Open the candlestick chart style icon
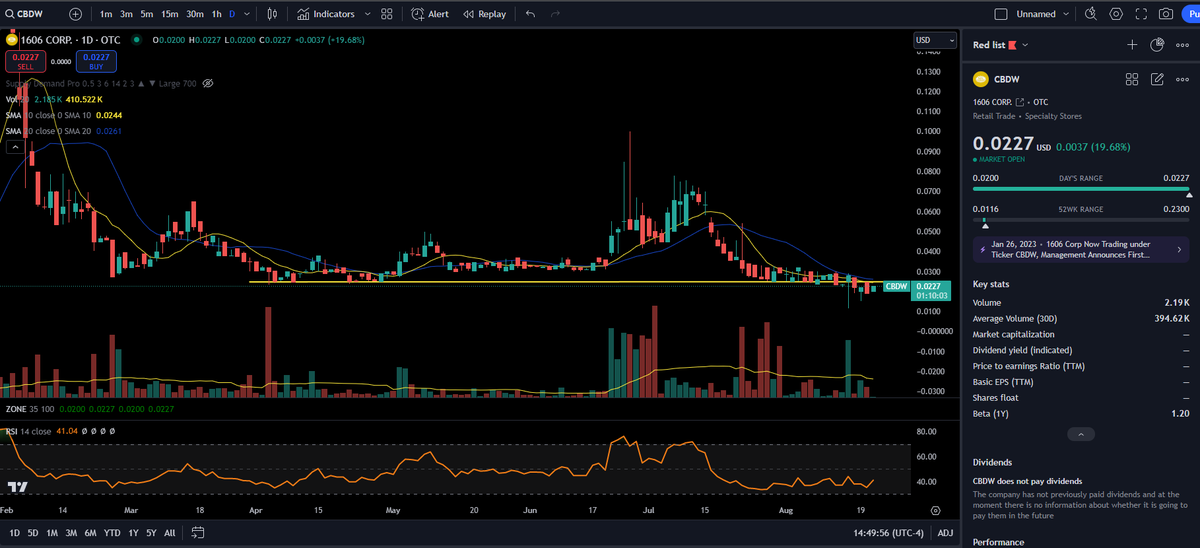 point(273,14)
